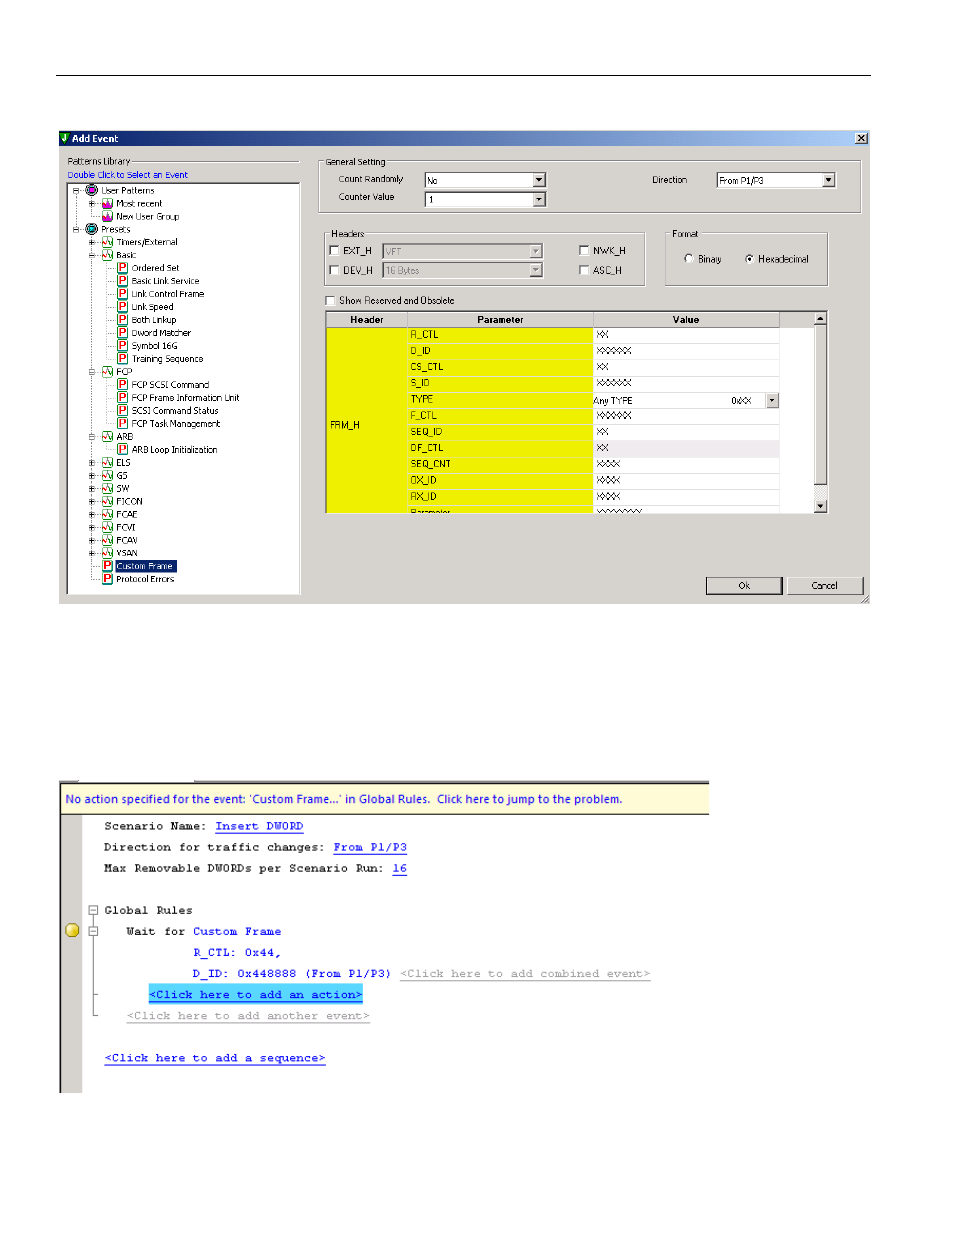
Task: Click the FCP Task Management pattern icon
Action: 122,424
